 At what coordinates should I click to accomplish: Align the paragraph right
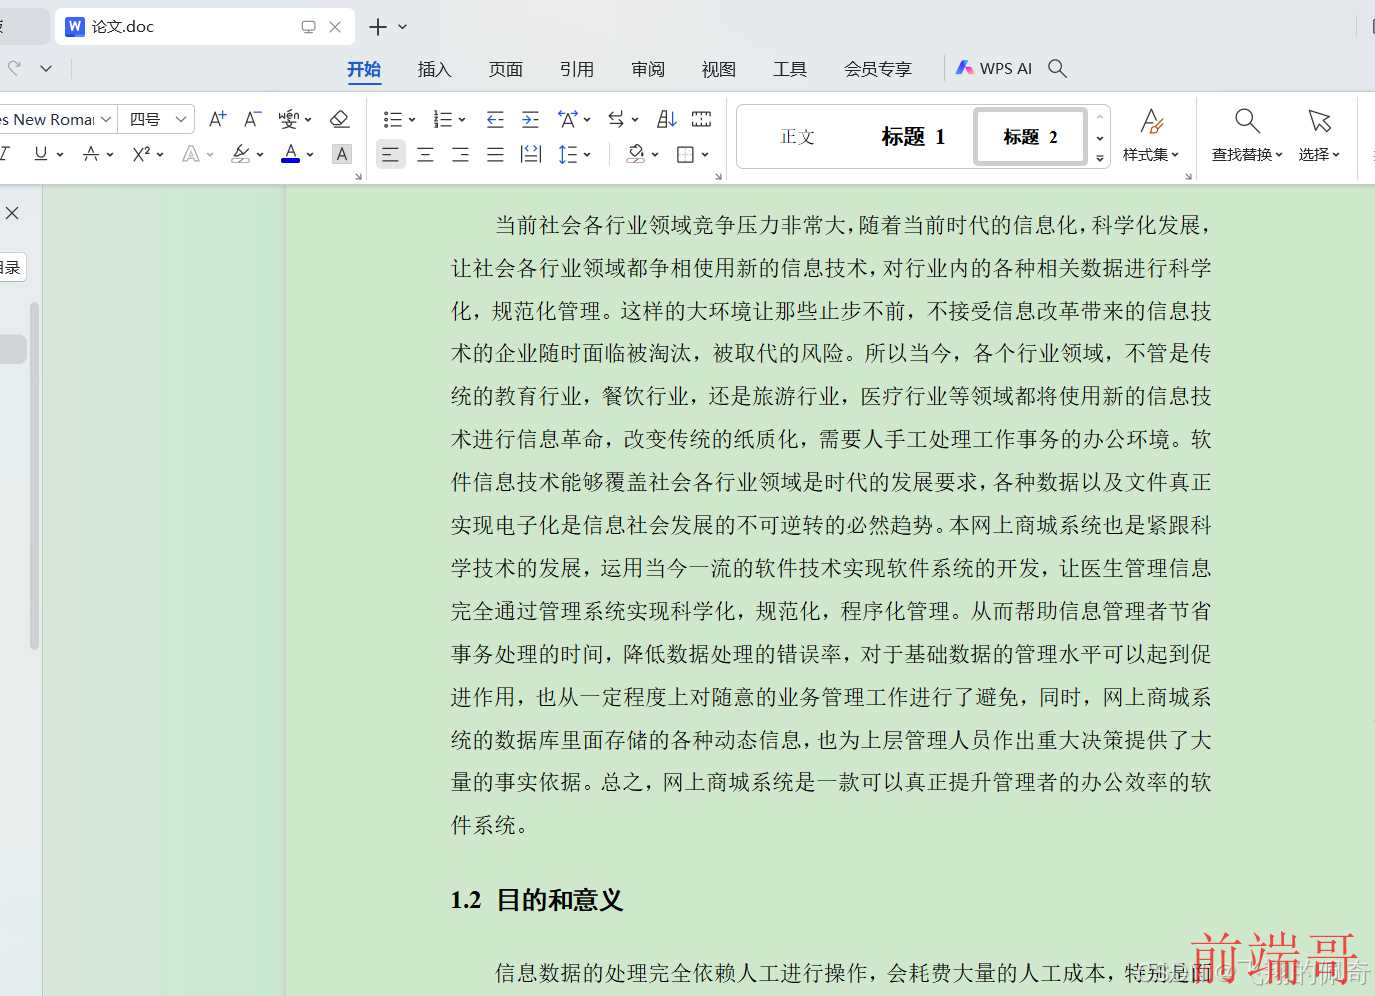pyautogui.click(x=460, y=154)
